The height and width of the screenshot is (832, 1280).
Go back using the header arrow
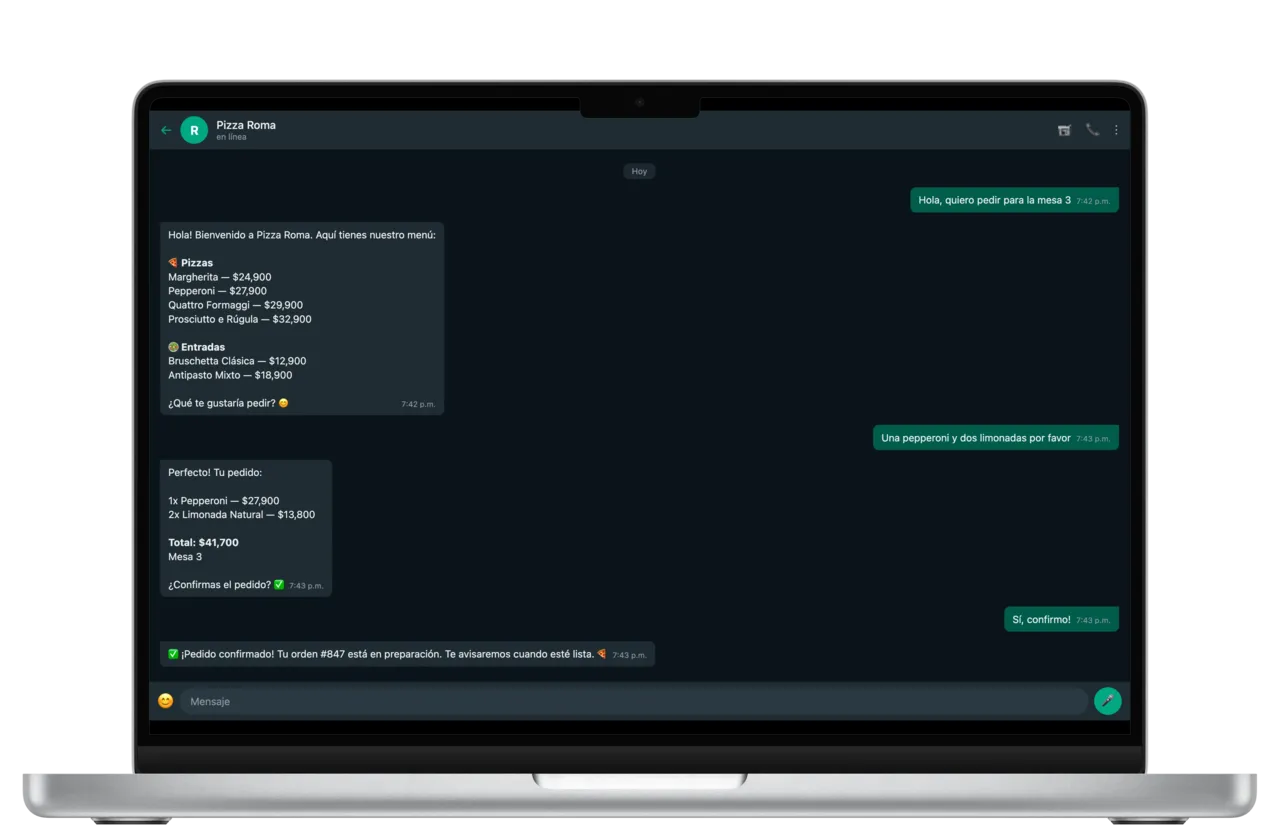pyautogui.click(x=166, y=130)
